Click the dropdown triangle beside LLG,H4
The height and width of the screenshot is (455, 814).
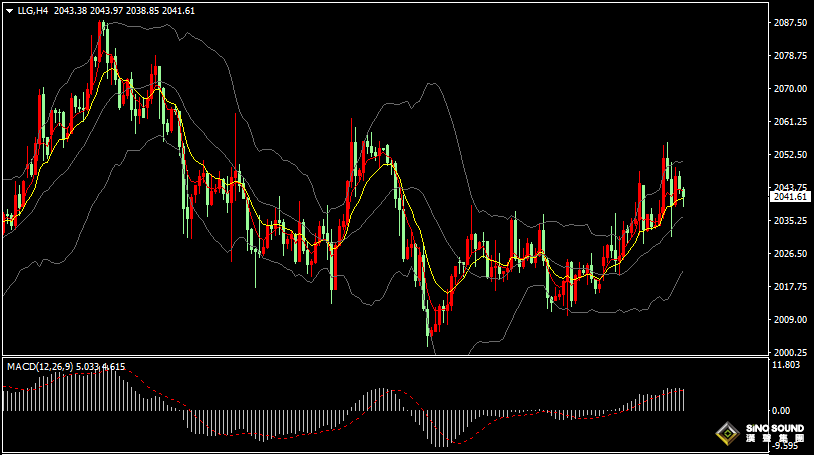point(9,10)
